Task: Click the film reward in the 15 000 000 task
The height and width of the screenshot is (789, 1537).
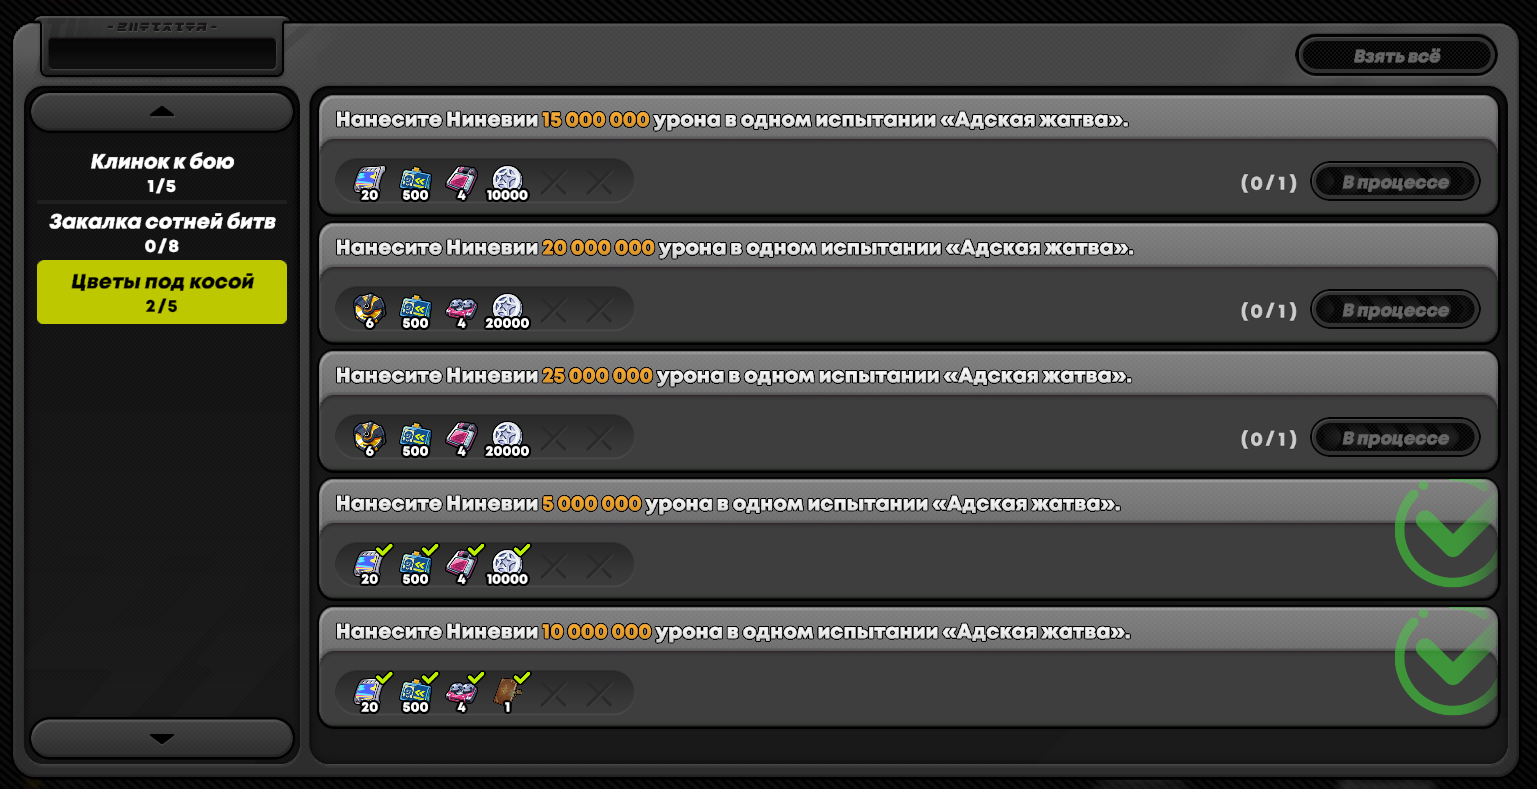Action: (368, 181)
